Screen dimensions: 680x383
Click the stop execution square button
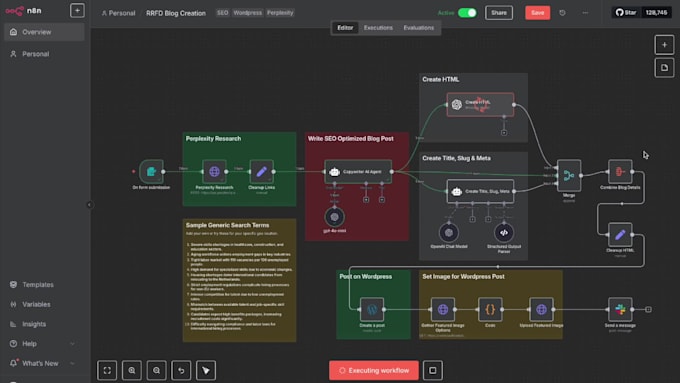433,370
